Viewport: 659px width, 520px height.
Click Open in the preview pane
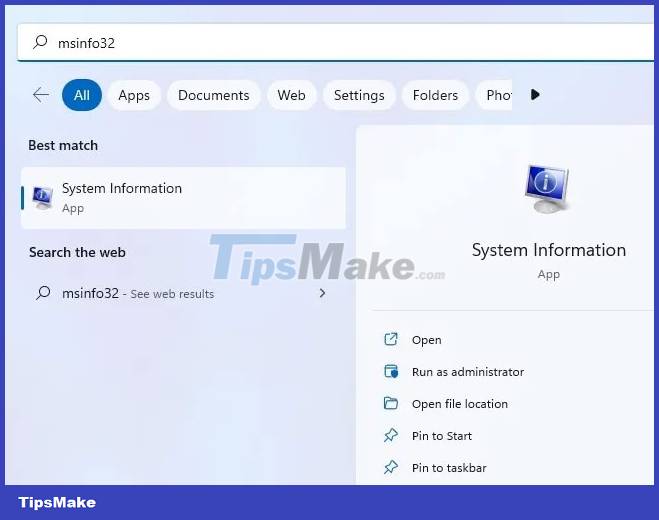[426, 340]
